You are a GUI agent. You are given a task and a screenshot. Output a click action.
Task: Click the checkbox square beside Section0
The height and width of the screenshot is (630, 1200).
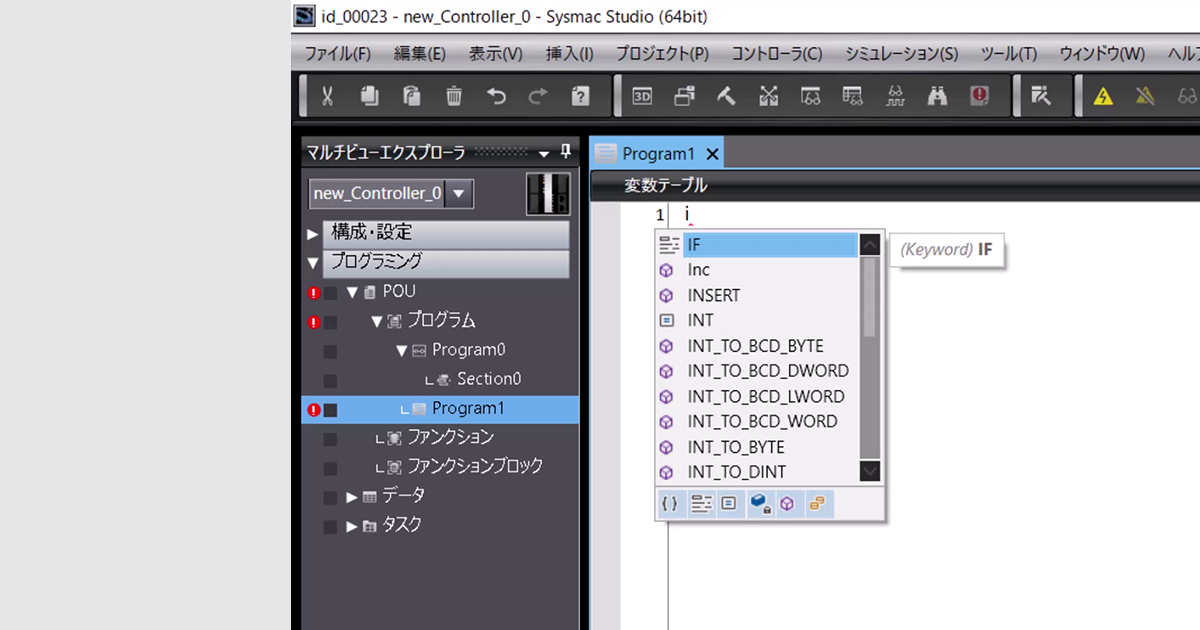[330, 381]
